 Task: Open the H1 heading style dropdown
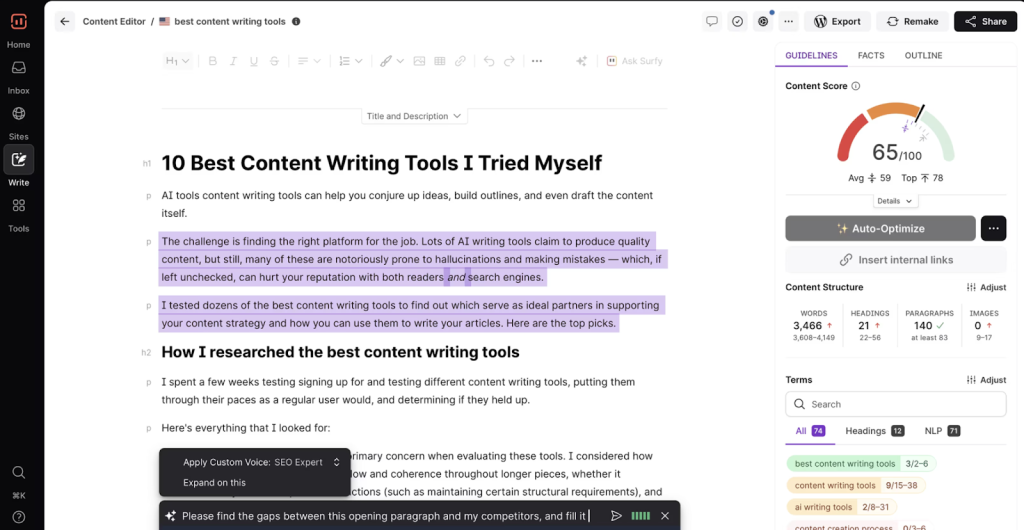point(178,61)
